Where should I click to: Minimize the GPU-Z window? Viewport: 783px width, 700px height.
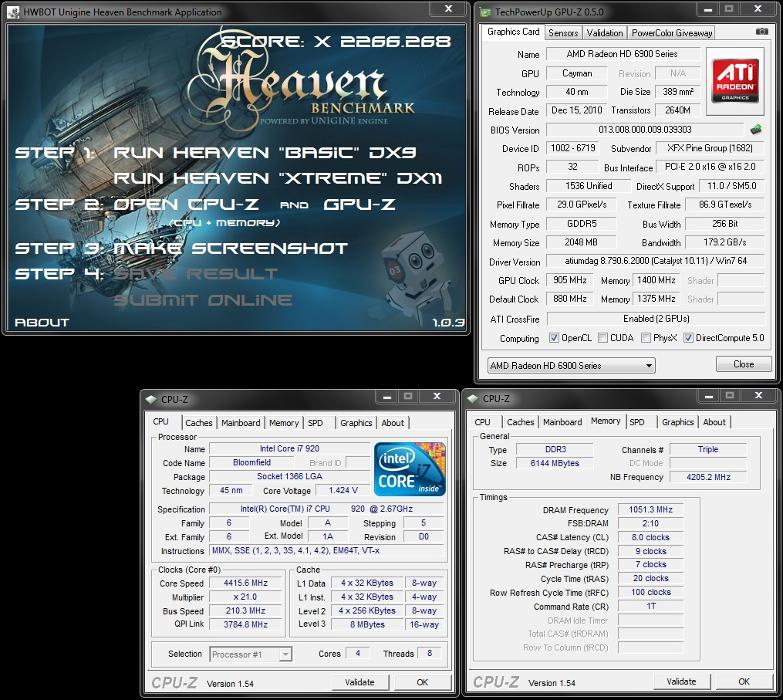point(708,9)
